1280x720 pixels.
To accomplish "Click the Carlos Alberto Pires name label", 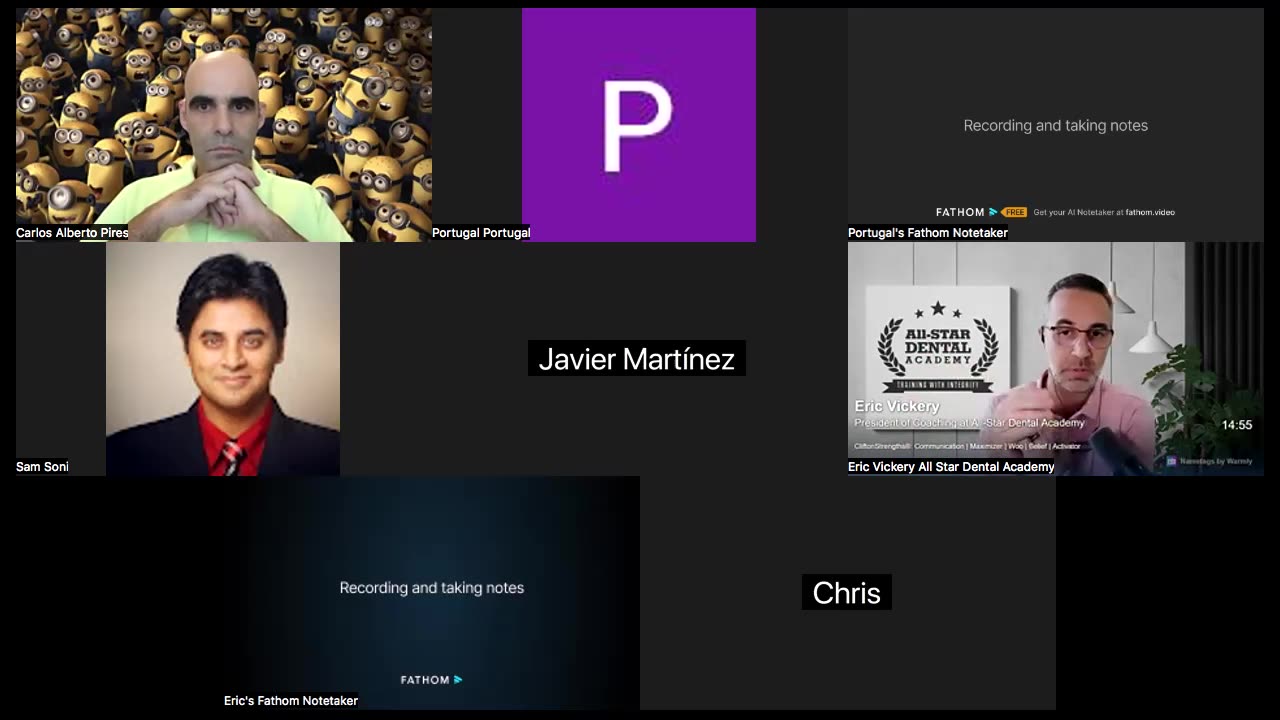I will (x=72, y=233).
